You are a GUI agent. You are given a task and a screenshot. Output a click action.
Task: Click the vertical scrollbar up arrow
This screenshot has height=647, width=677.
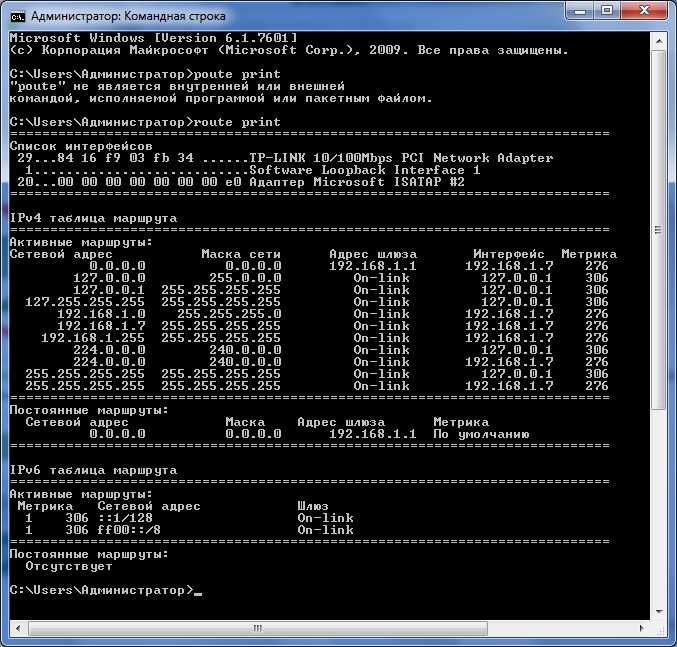click(658, 41)
